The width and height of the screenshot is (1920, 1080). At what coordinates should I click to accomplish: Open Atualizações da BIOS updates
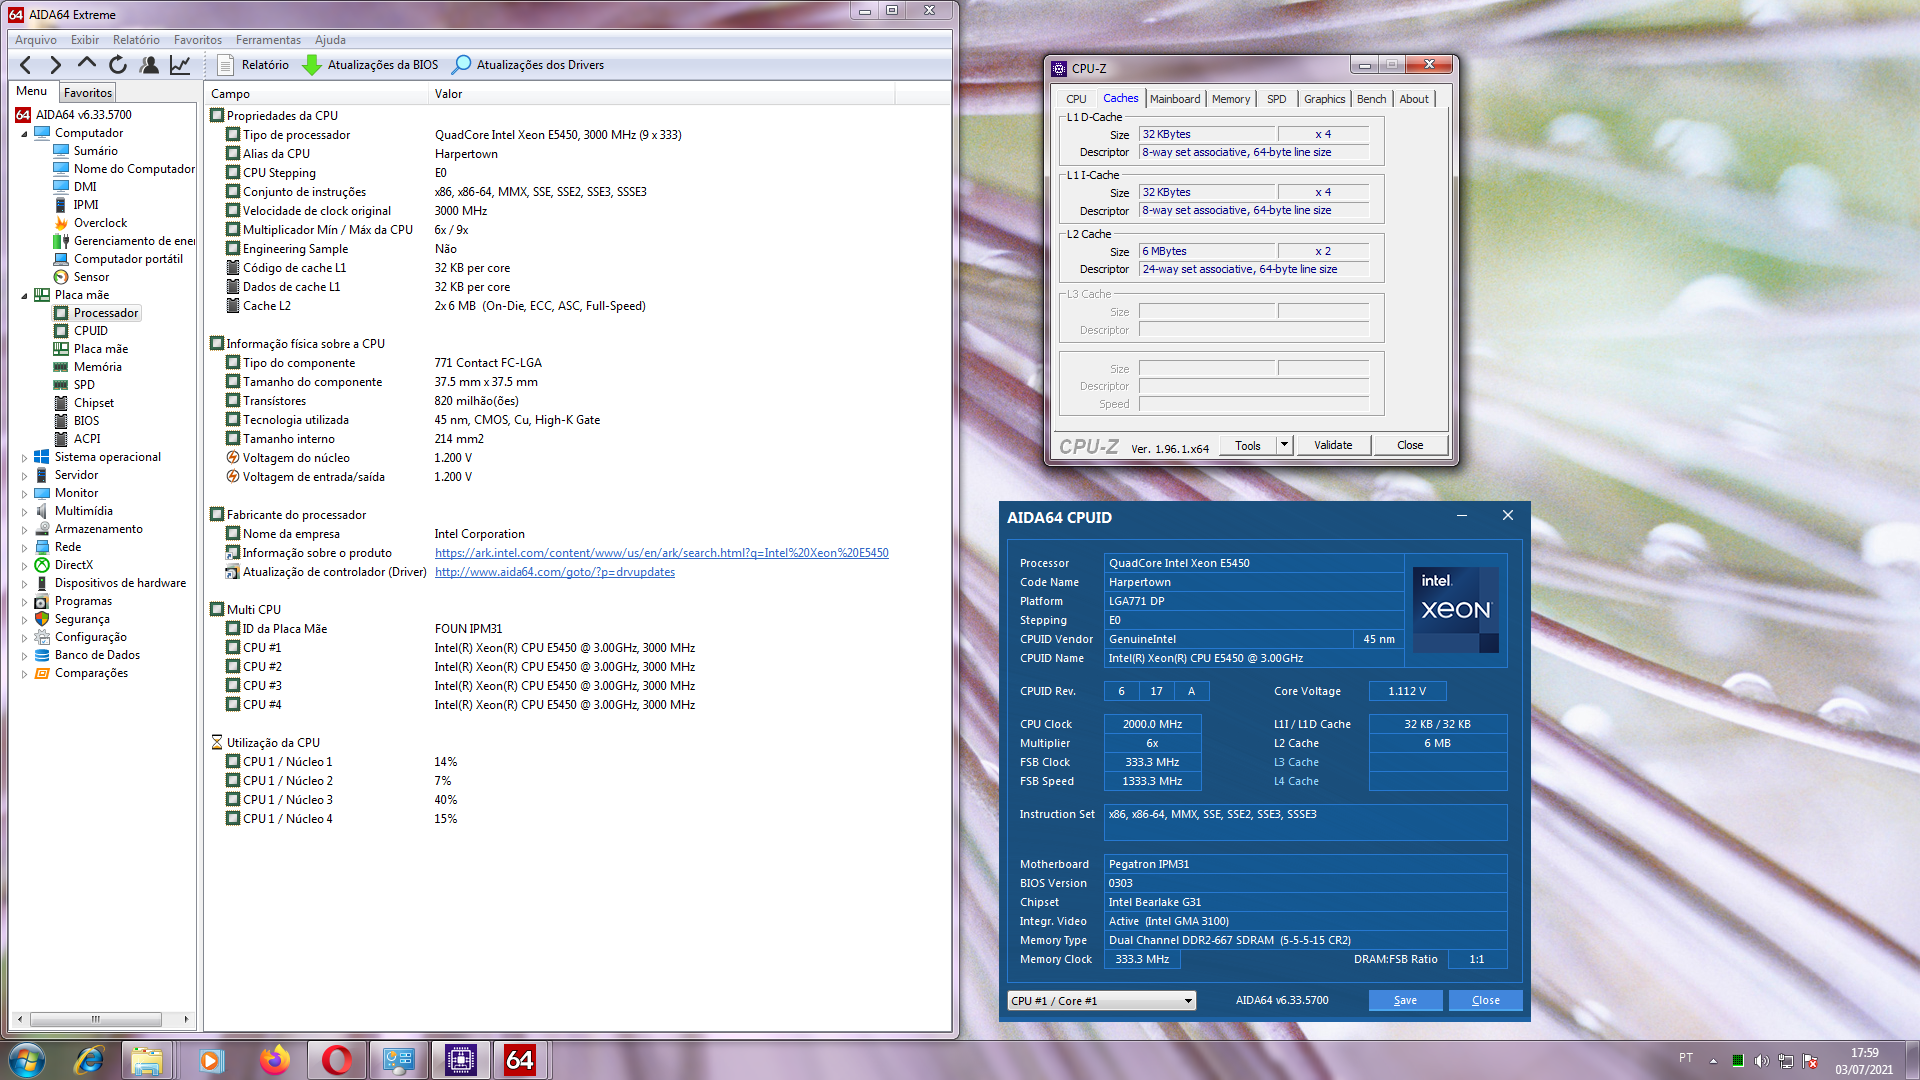370,65
